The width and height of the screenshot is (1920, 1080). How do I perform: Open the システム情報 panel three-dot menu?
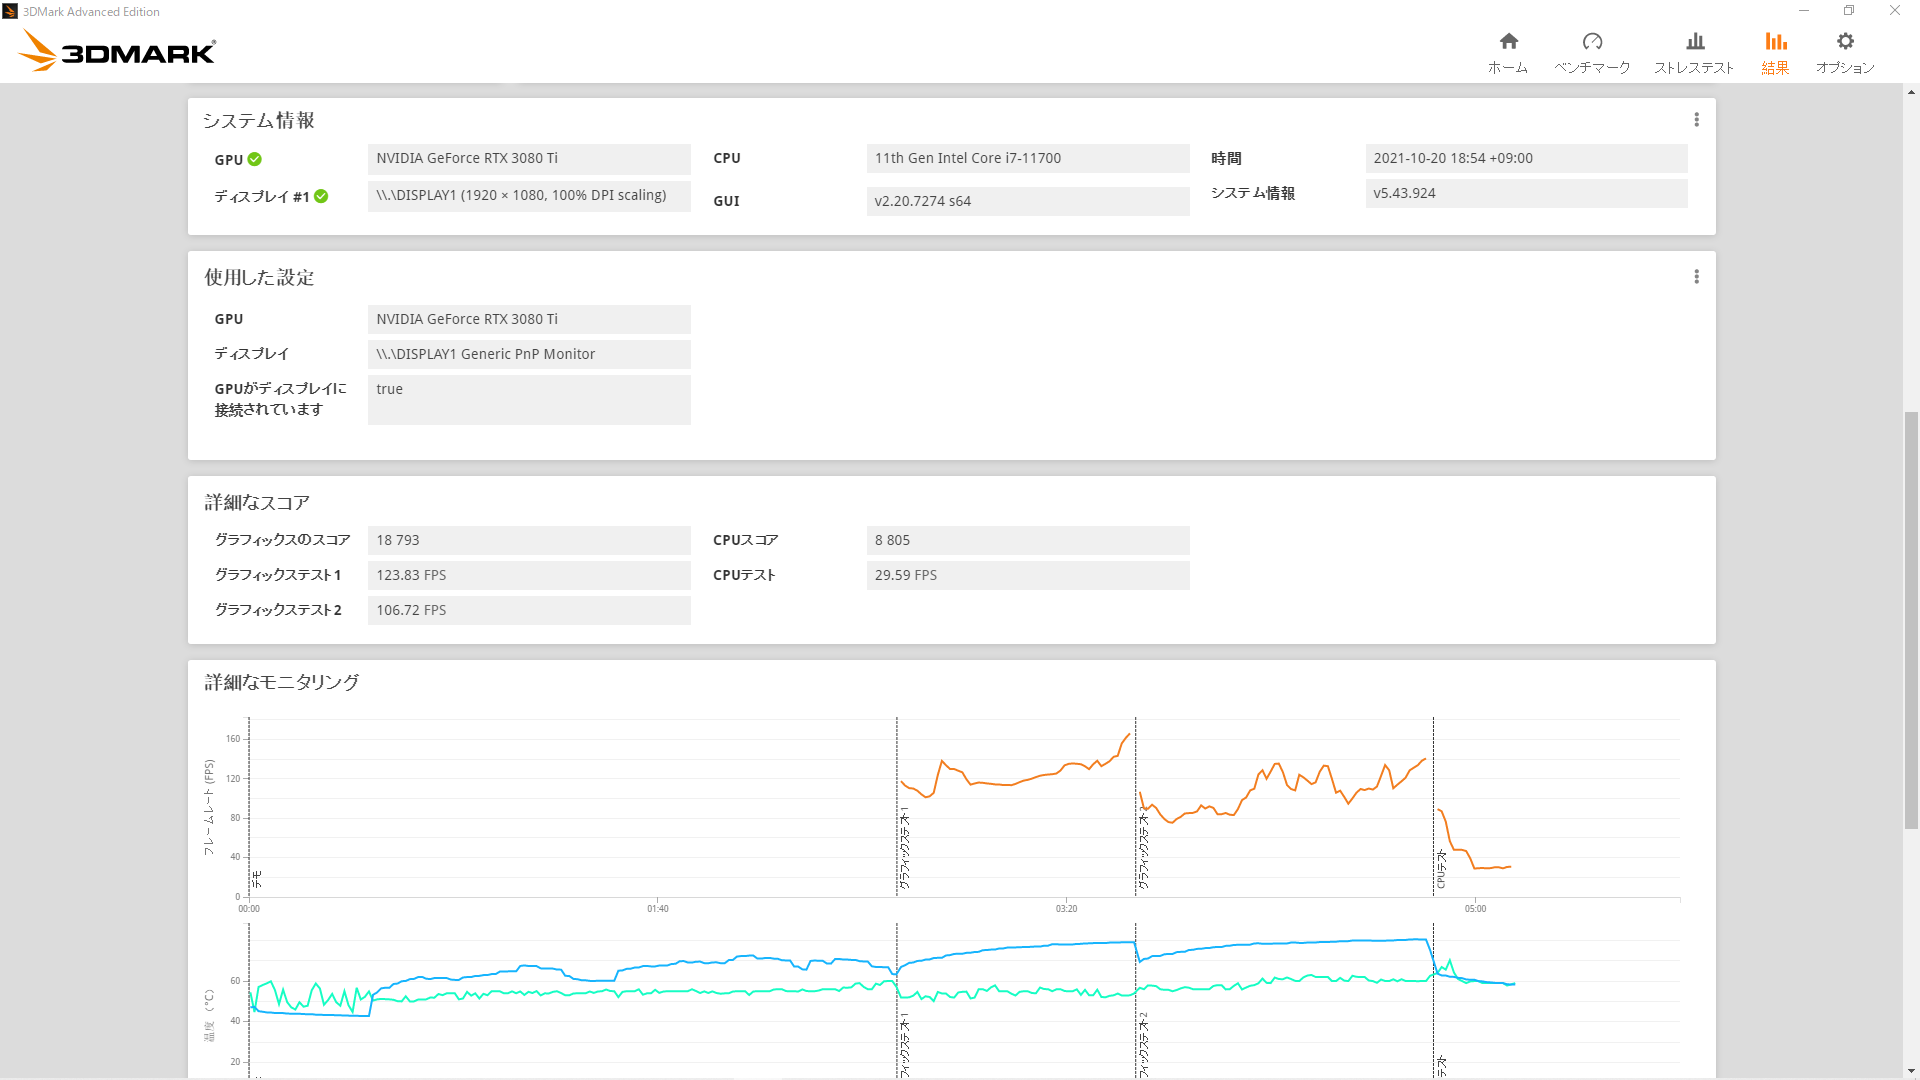point(1696,120)
